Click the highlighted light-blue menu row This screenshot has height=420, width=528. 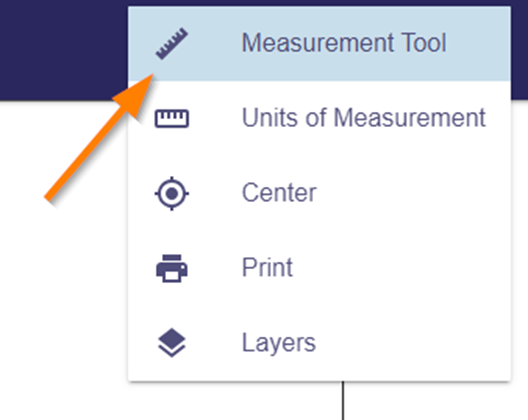tap(319, 43)
